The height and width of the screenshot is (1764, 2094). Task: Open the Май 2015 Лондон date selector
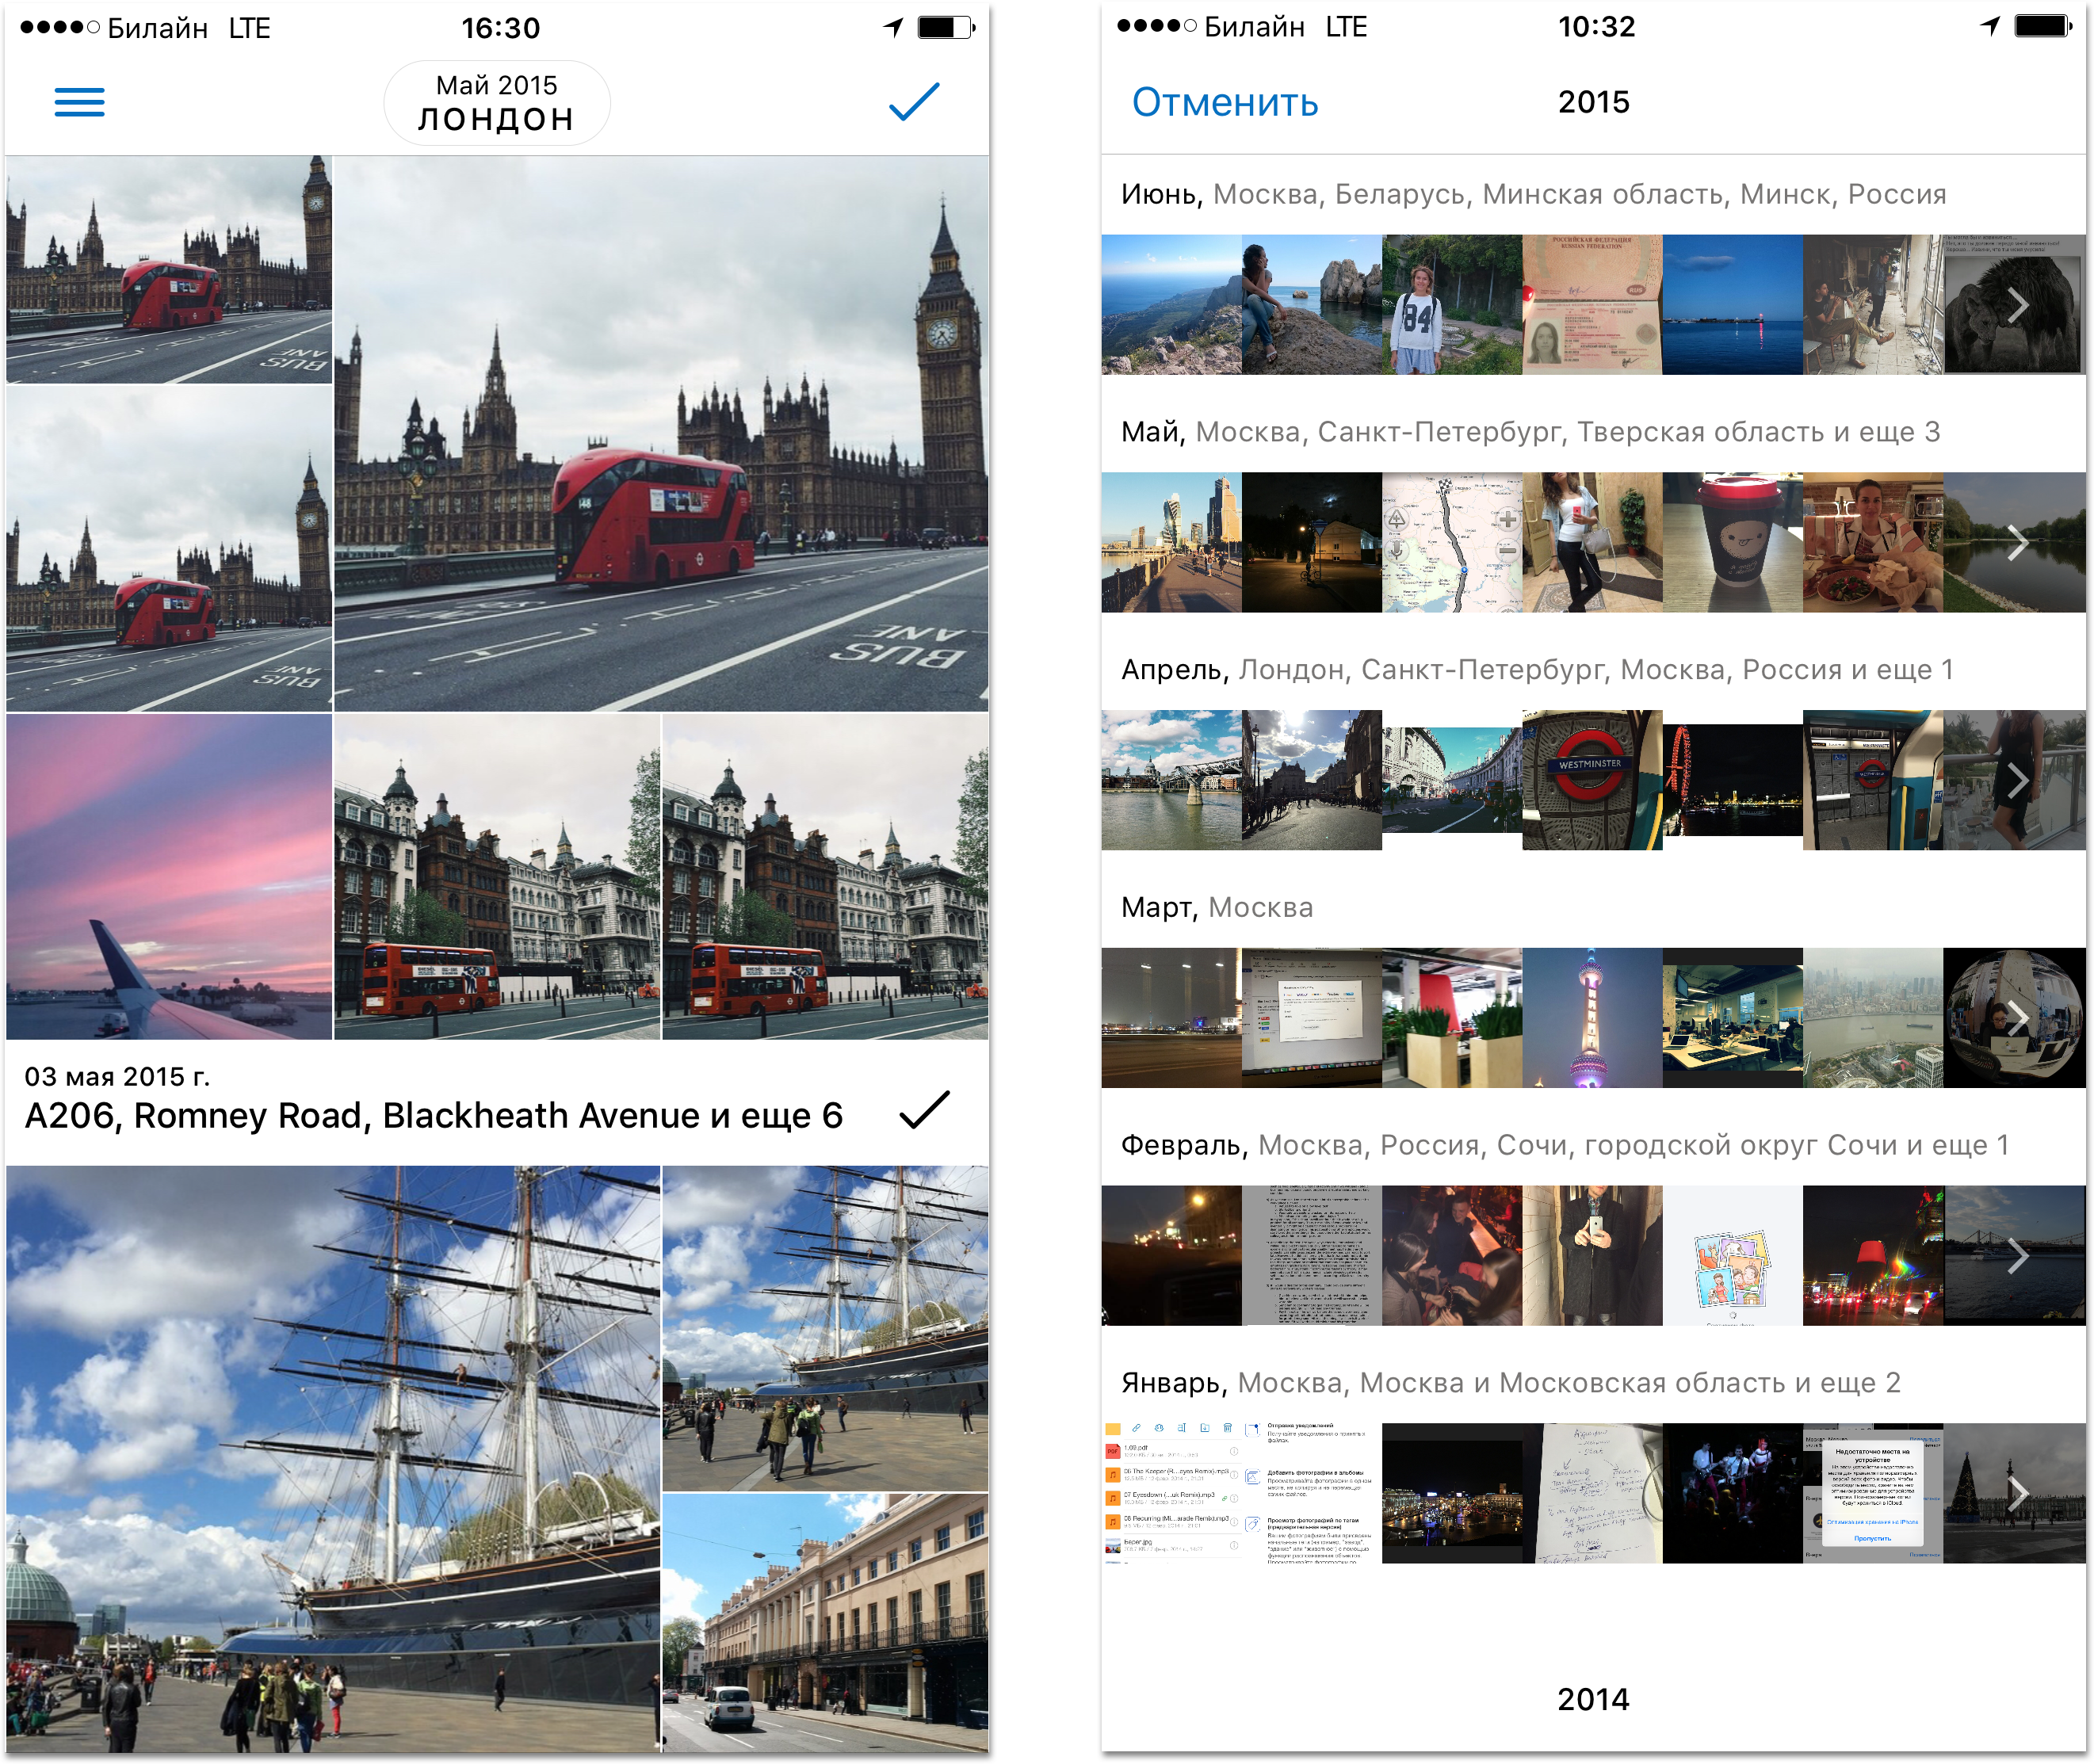[x=497, y=103]
